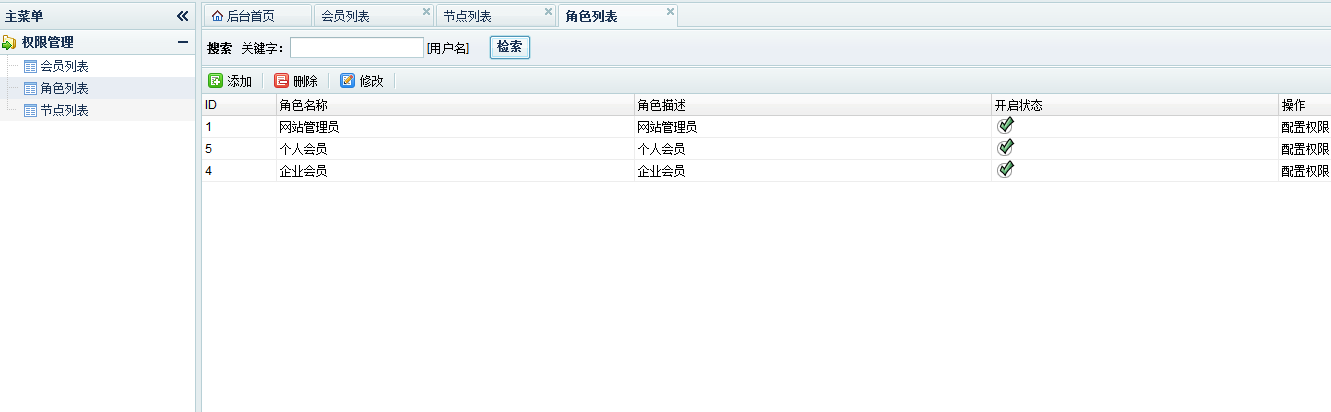1331x412 pixels.
Task: Click the Add (添加) toolbar icon
Action: pyautogui.click(x=215, y=81)
